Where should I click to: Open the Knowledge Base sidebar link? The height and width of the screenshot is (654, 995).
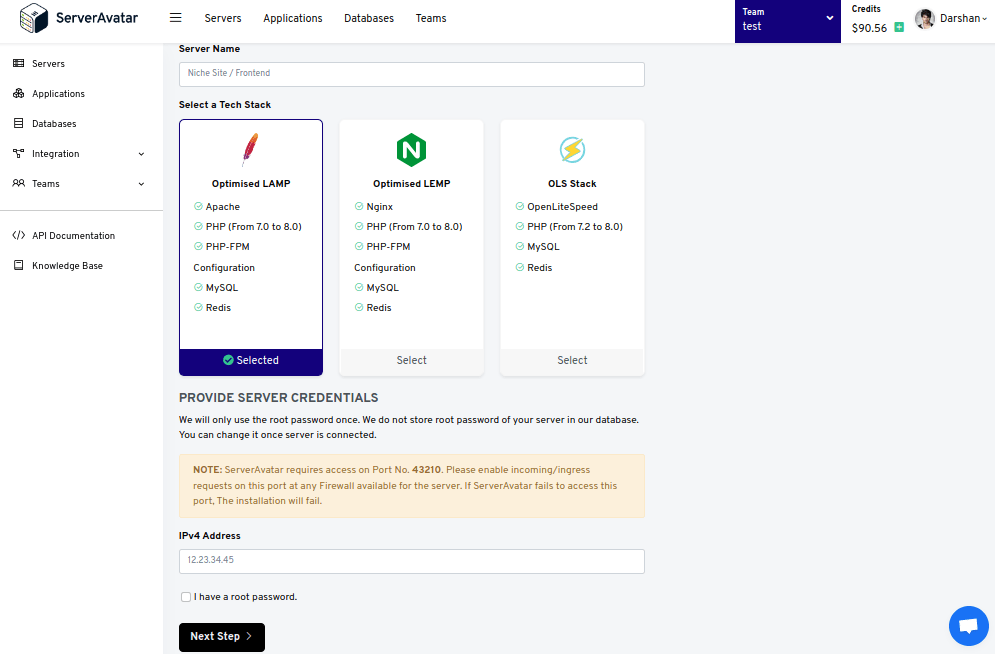67,266
